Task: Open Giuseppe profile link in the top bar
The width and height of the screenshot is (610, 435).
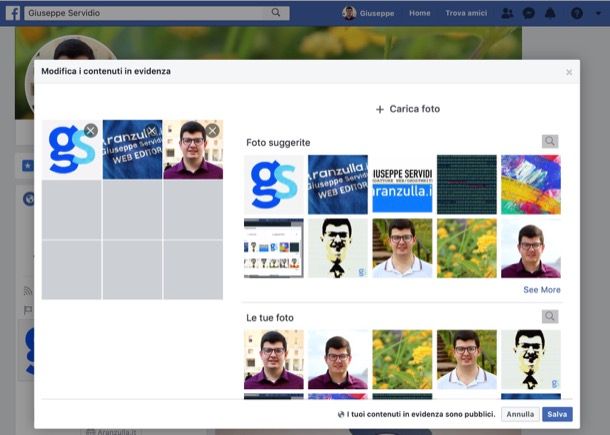Action: pyautogui.click(x=368, y=13)
